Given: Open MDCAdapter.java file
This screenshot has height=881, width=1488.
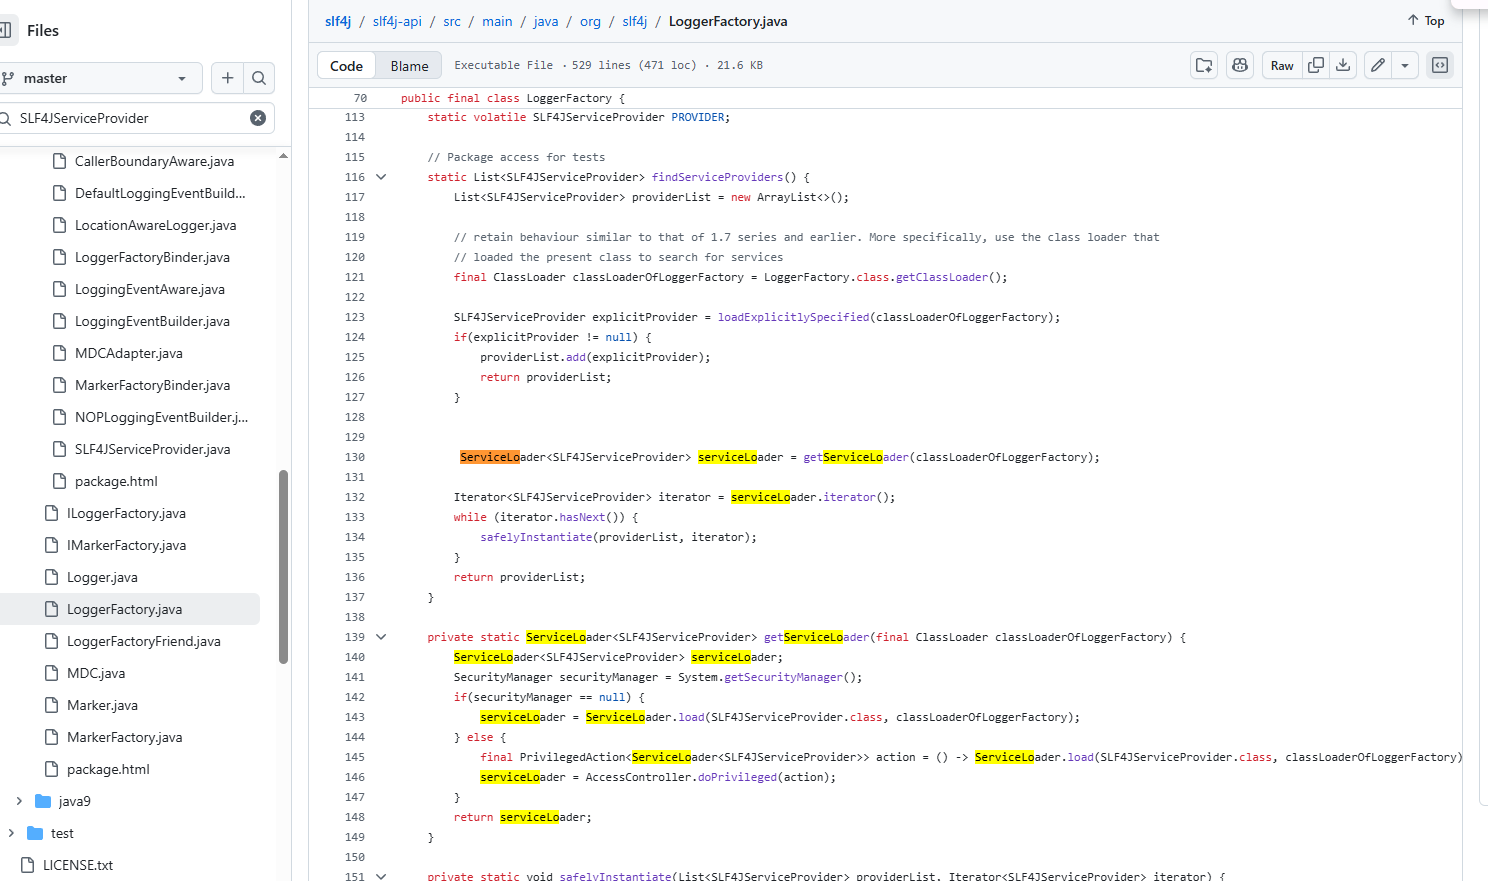Looking at the screenshot, I should [129, 353].
